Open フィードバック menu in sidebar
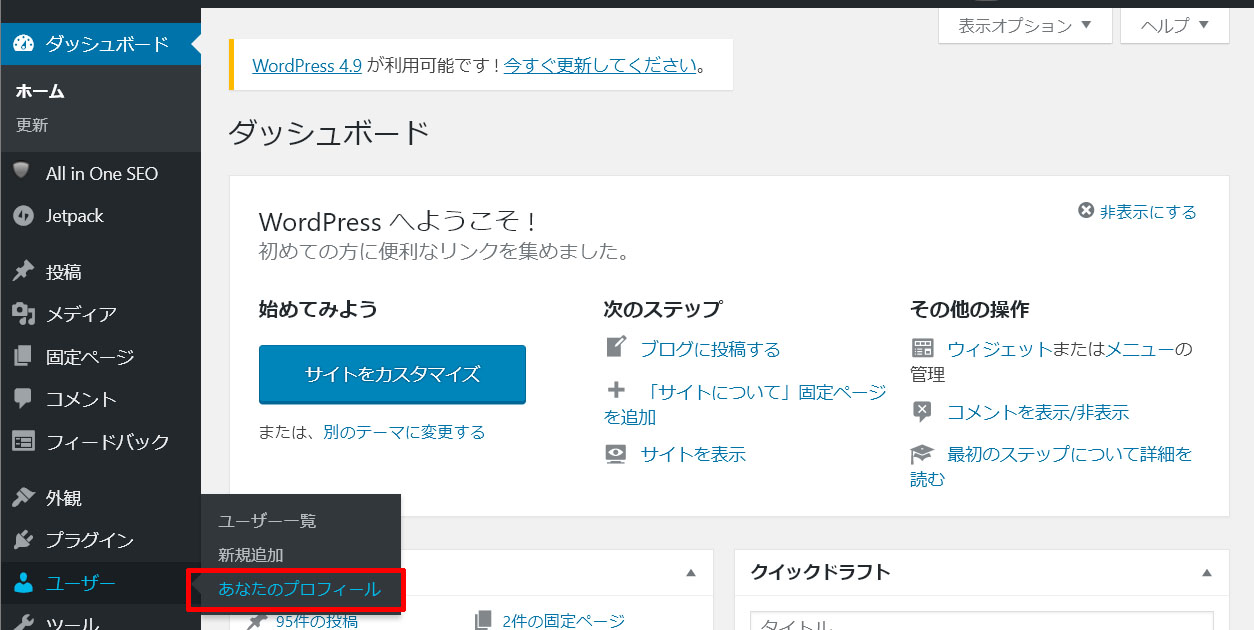Image resolution: width=1254 pixels, height=630 pixels. tap(100, 441)
